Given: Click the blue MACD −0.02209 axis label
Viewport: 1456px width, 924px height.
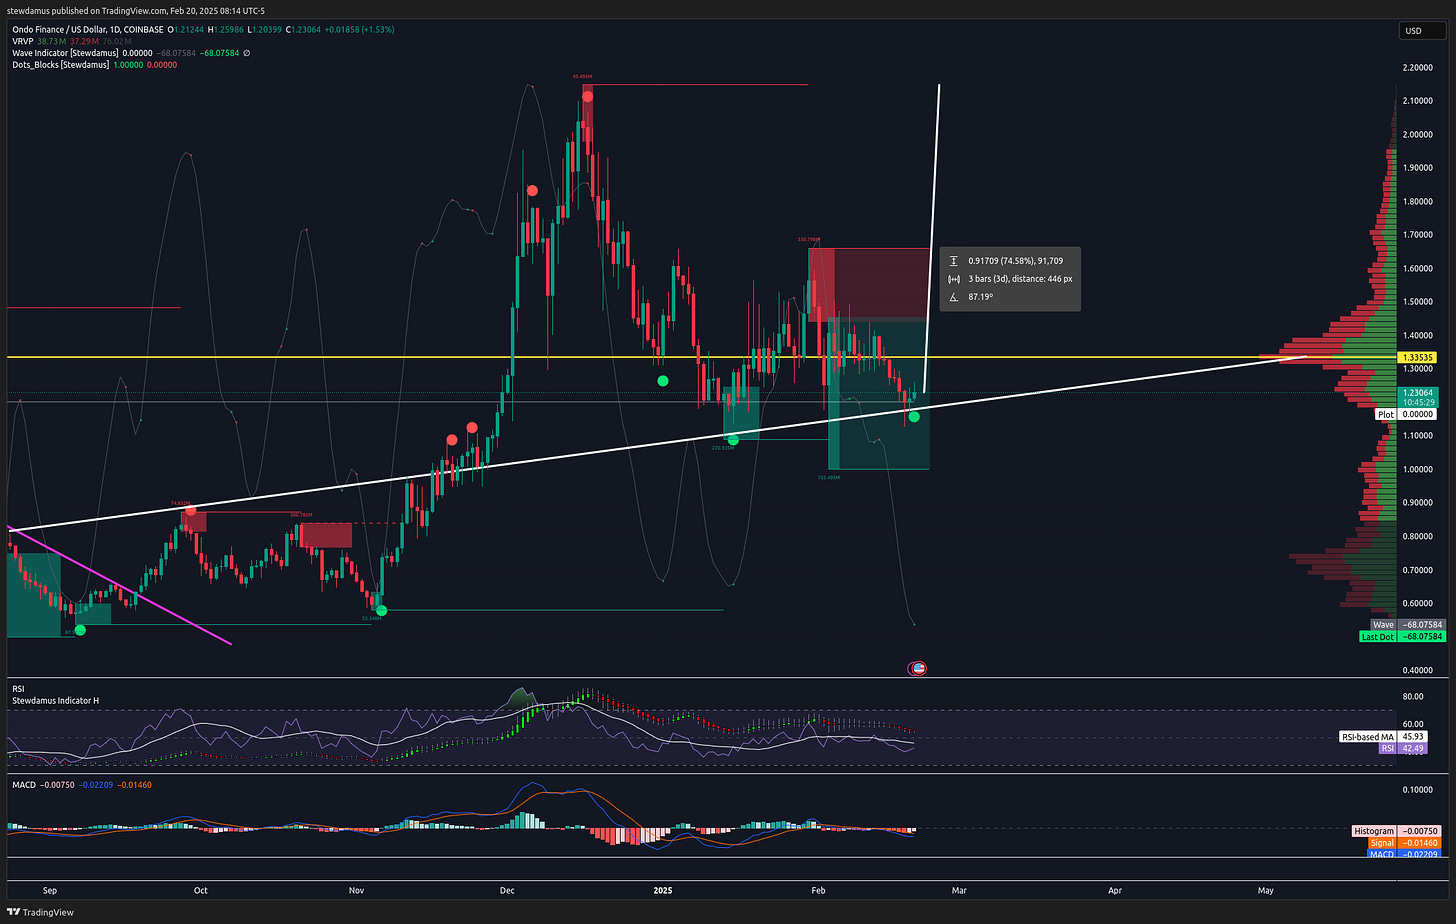Looking at the screenshot, I should point(1405,854).
